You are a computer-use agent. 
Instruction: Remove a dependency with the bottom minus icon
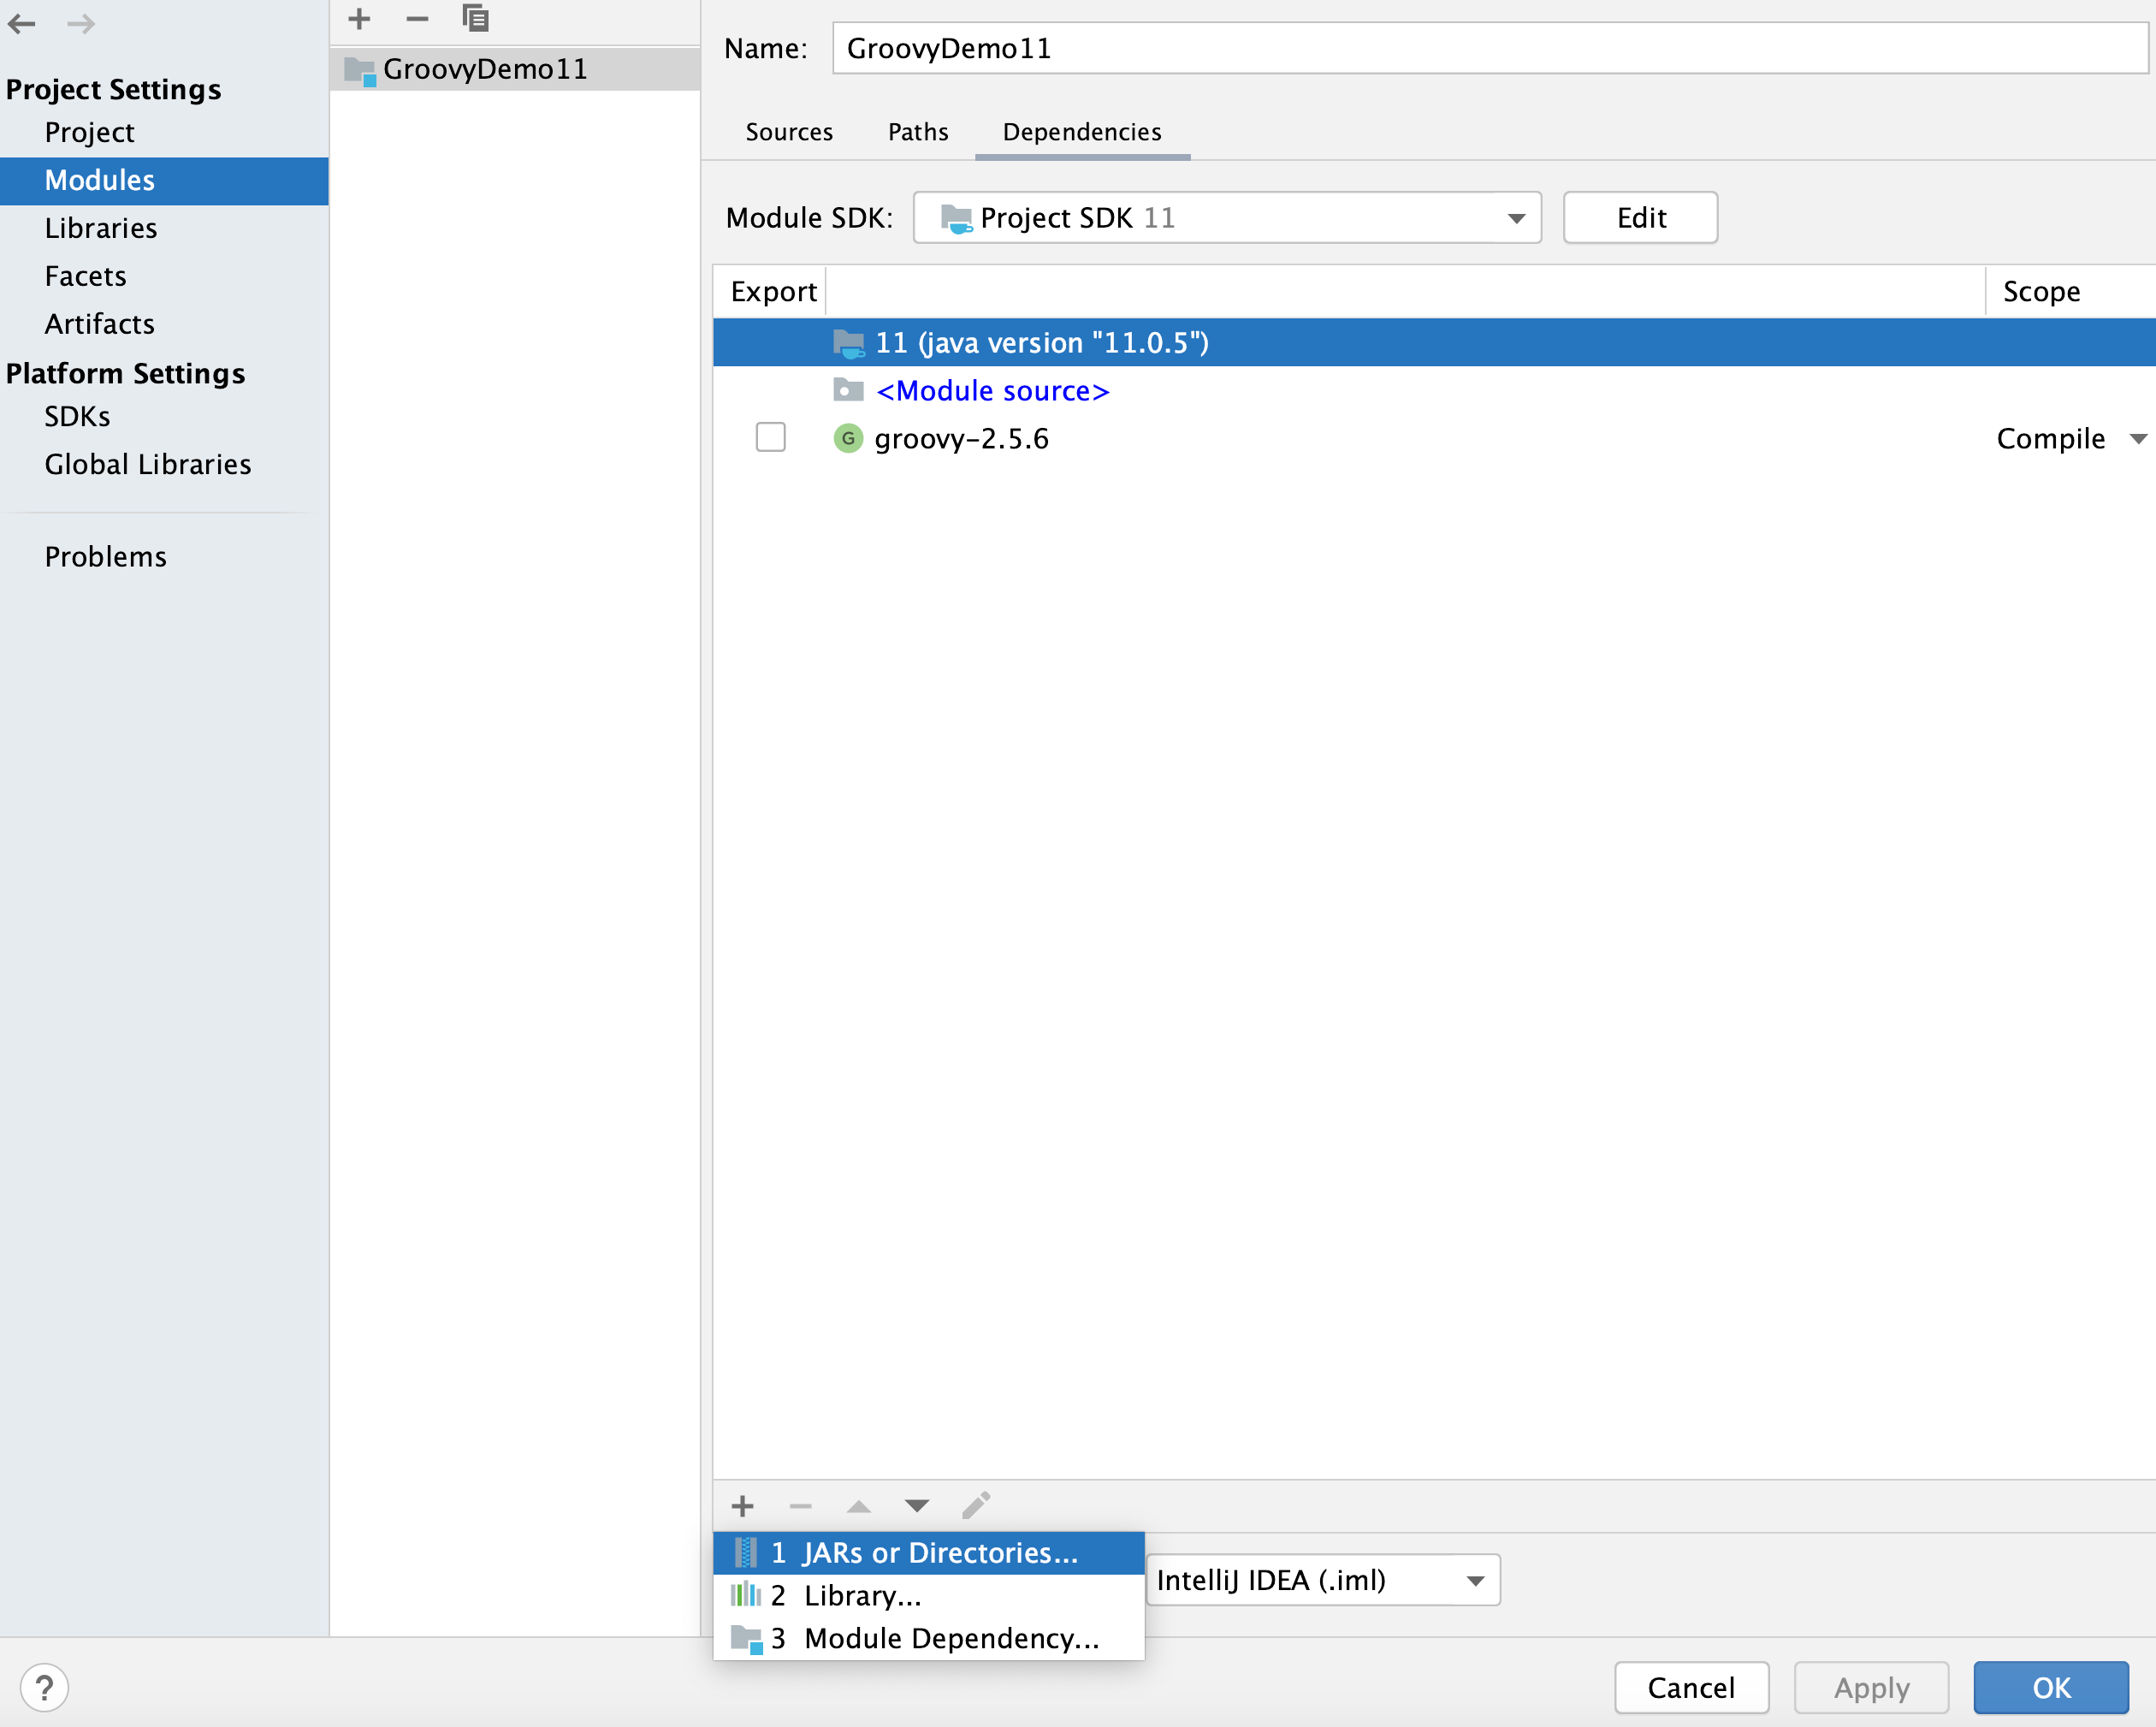coord(800,1506)
